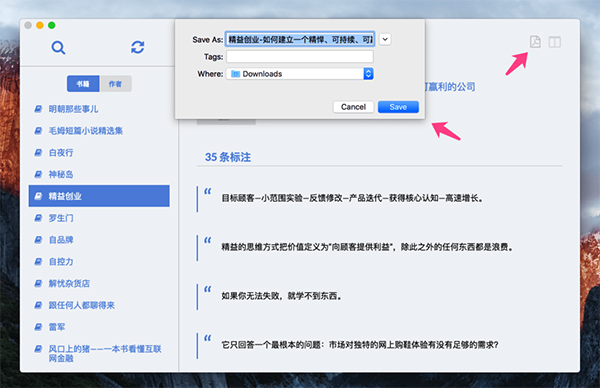Click the Save As filename field

coord(300,39)
